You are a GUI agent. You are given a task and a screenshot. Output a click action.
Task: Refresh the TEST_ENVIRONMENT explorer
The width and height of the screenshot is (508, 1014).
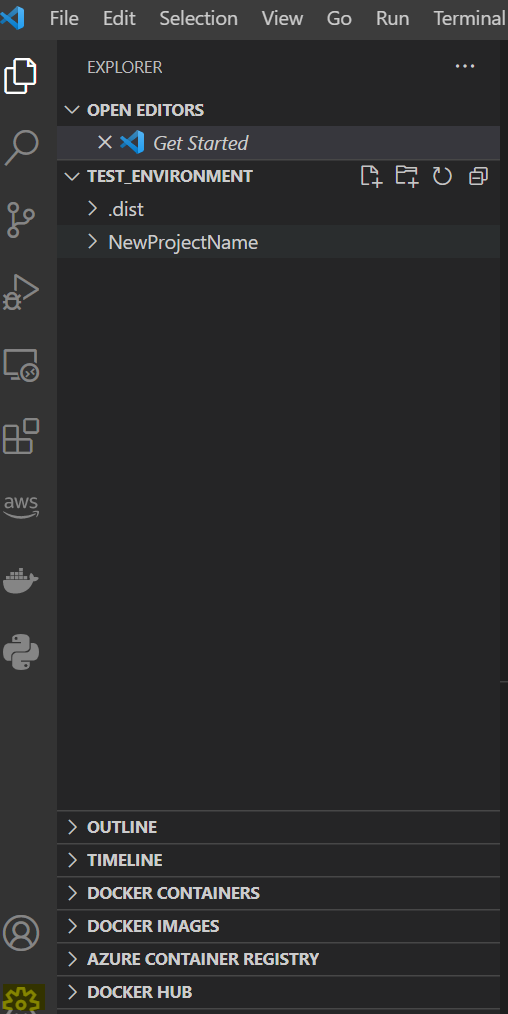[442, 176]
